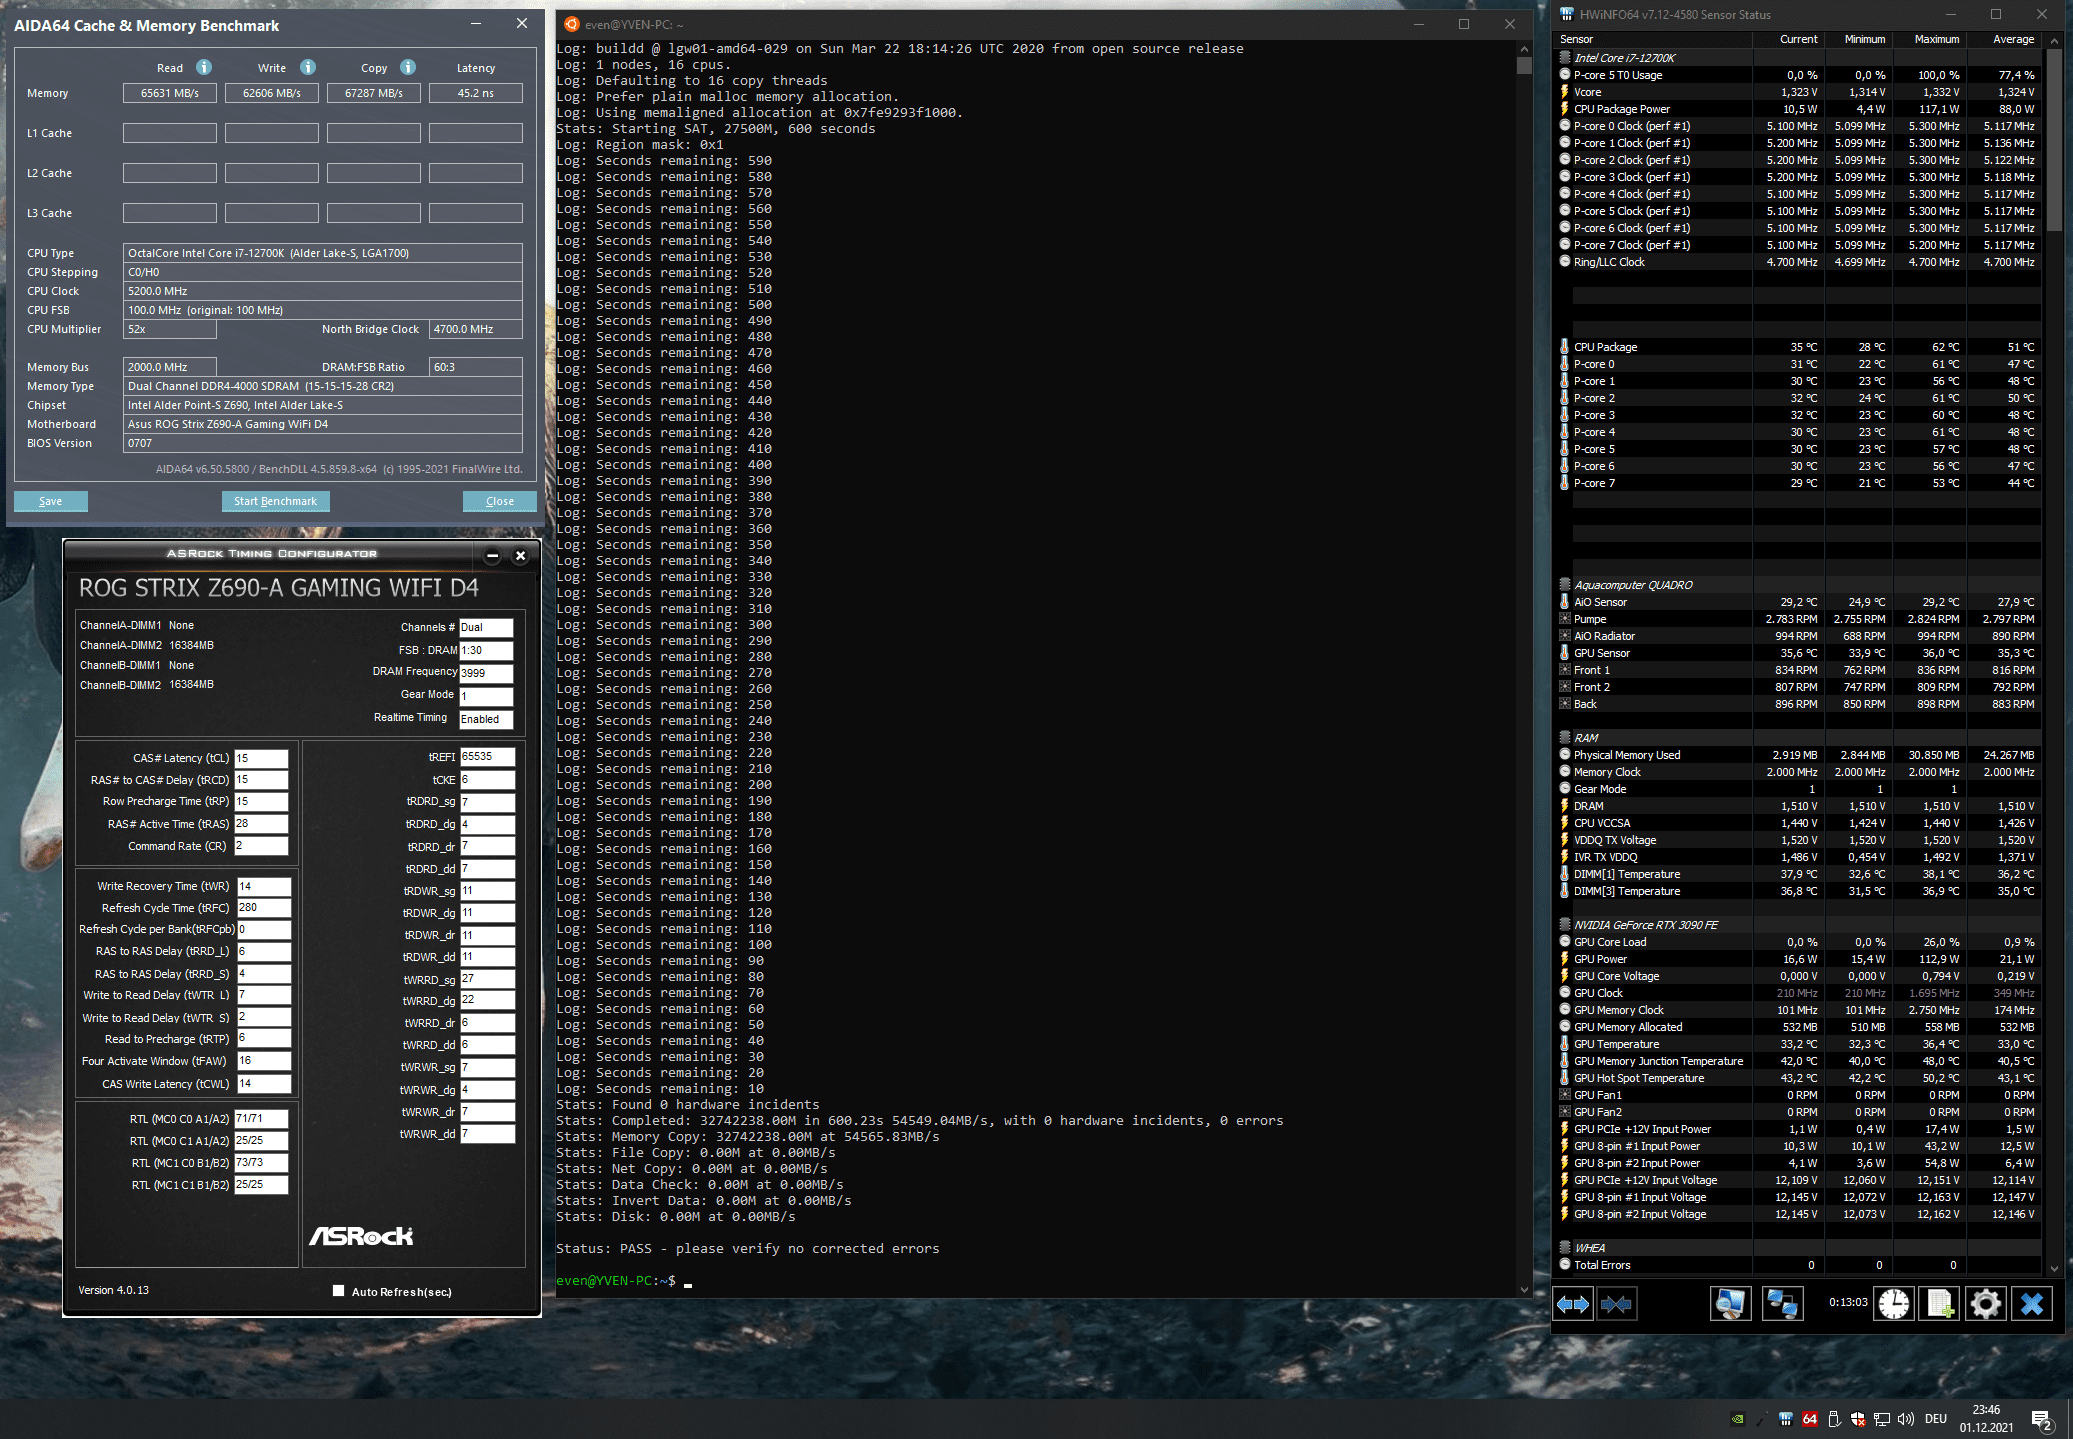Click Memory Read result 65631 MB/s

[170, 93]
